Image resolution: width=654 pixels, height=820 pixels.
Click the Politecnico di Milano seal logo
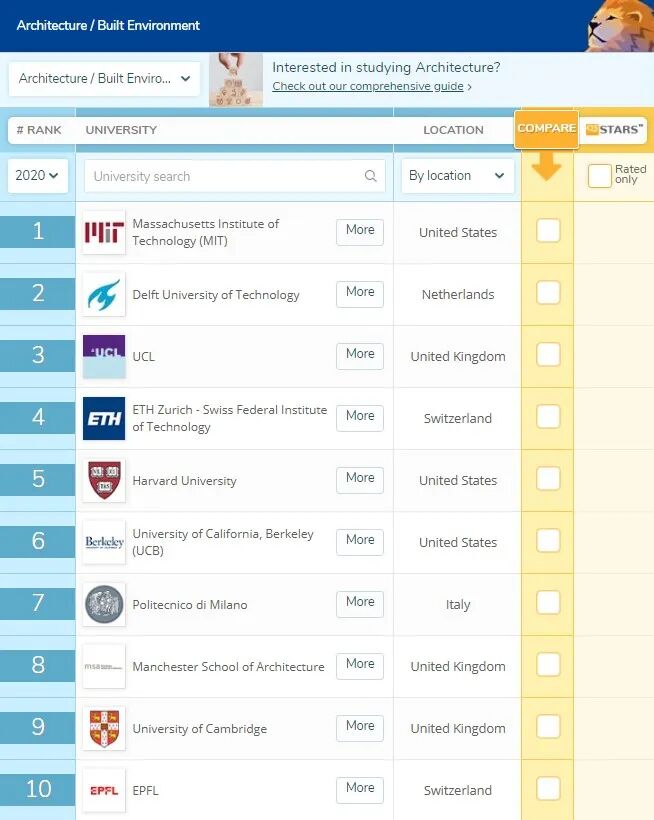coord(104,604)
